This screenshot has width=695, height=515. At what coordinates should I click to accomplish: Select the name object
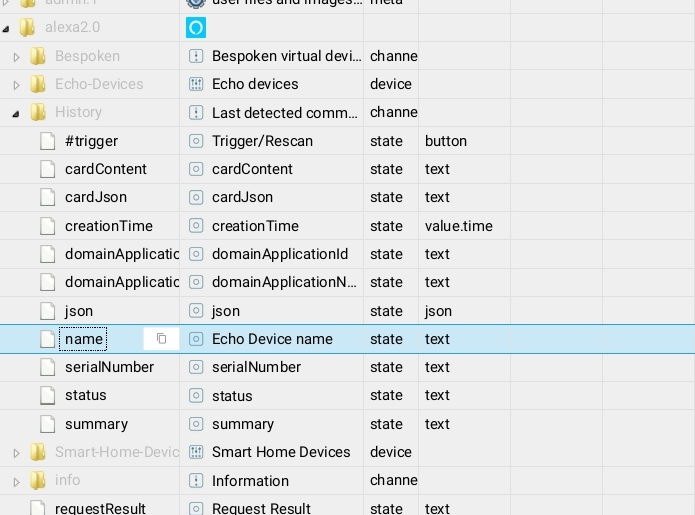pyautogui.click(x=83, y=339)
